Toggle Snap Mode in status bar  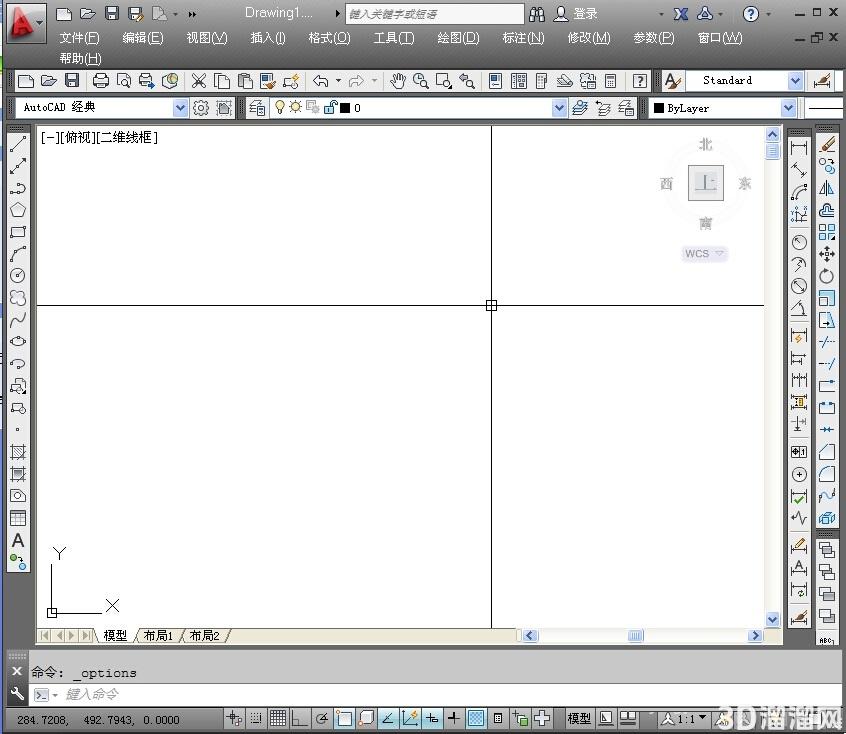tap(256, 718)
